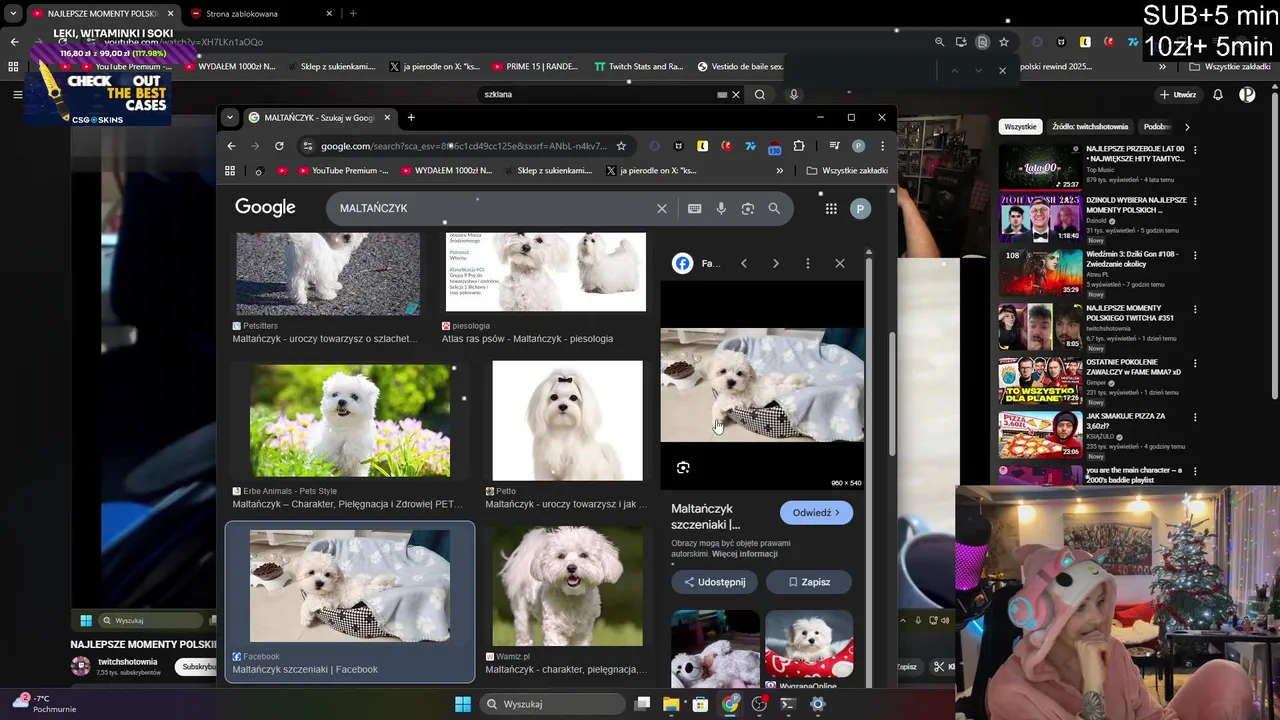Start voice search in Google search bar

pos(721,208)
